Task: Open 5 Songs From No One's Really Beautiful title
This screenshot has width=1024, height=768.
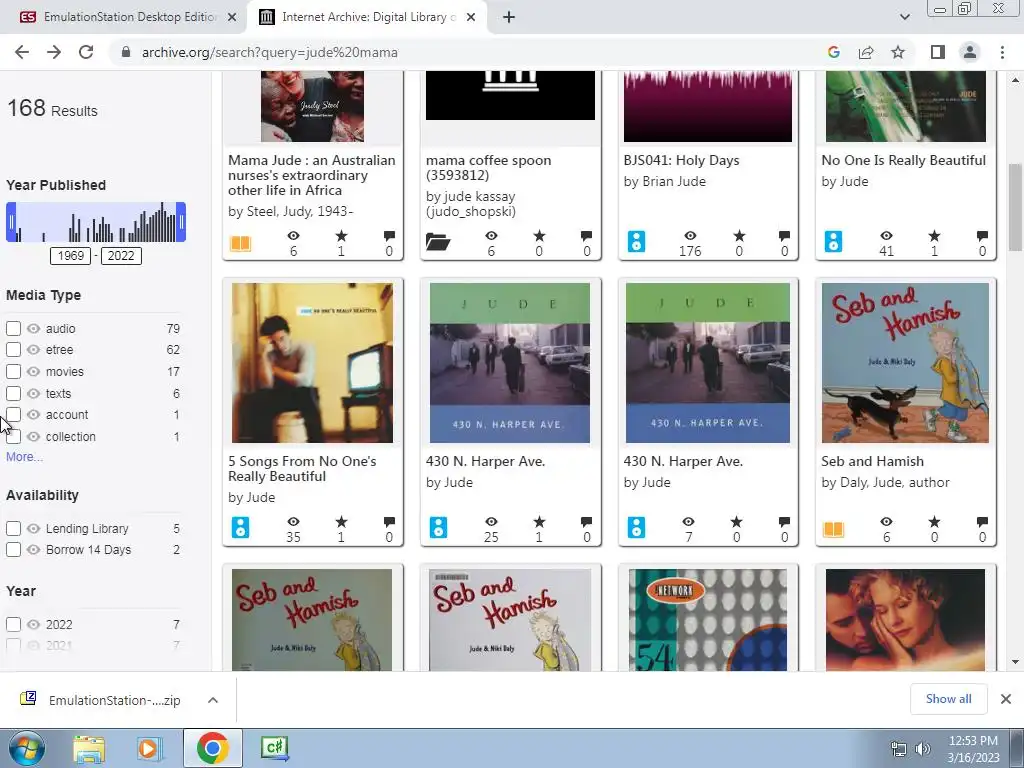Action: (302, 469)
